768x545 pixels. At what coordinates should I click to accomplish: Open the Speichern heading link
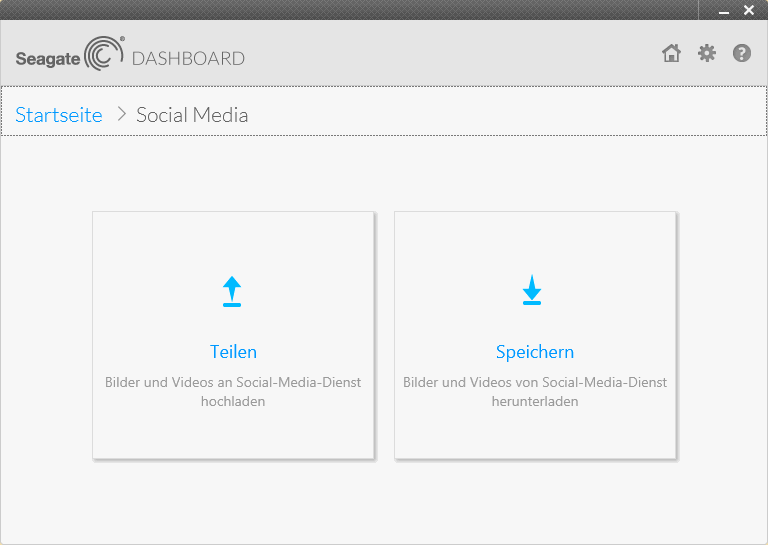[x=535, y=352]
